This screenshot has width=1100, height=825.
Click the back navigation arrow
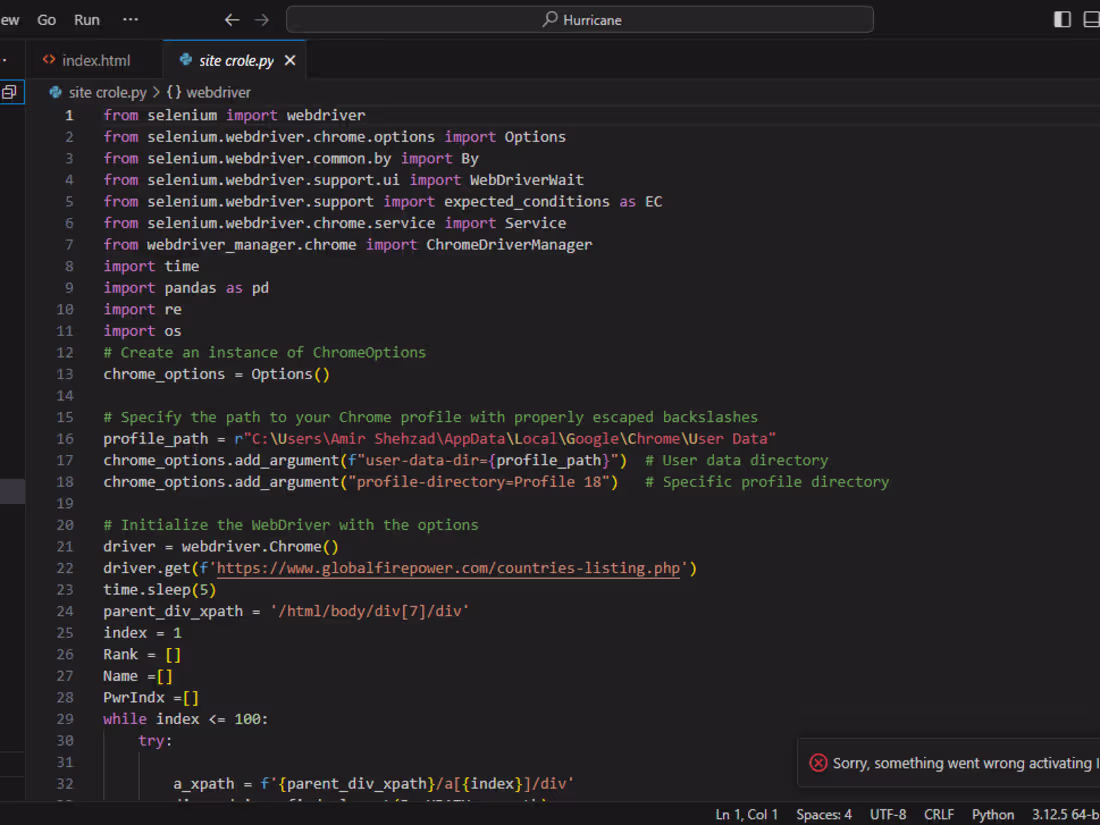pos(231,19)
